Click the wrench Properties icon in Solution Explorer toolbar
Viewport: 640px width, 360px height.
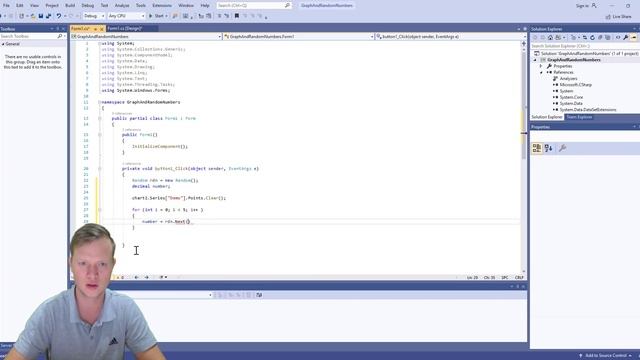pos(626,38)
